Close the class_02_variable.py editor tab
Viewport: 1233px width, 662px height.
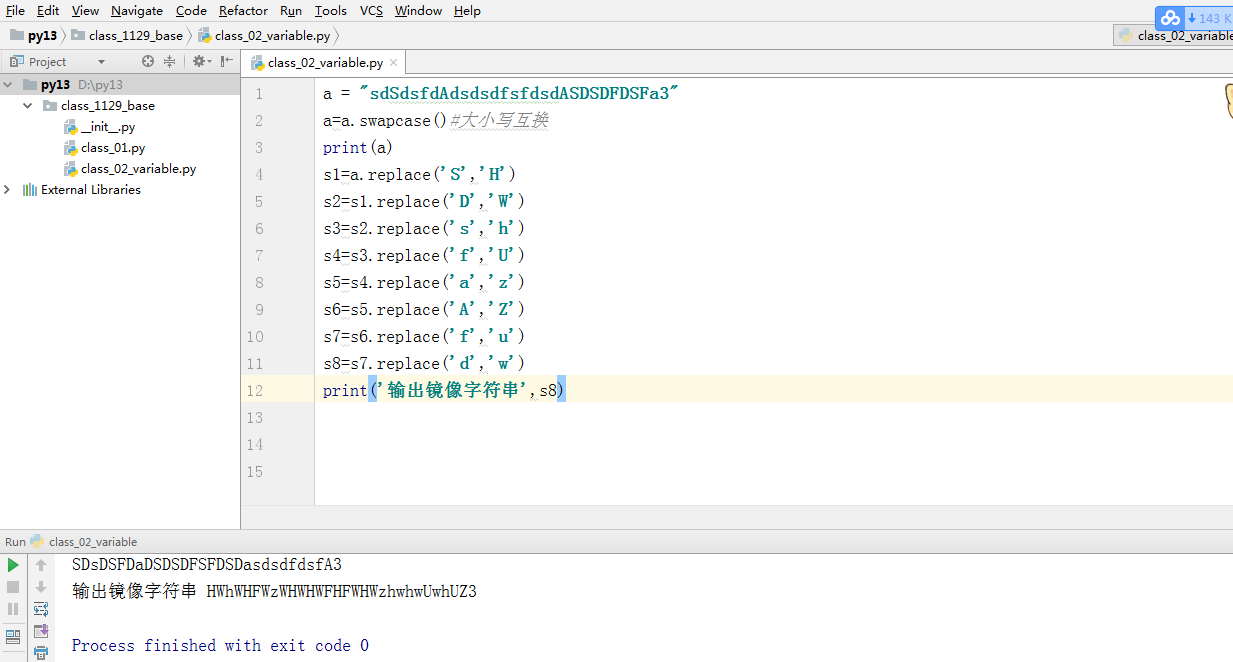click(394, 62)
